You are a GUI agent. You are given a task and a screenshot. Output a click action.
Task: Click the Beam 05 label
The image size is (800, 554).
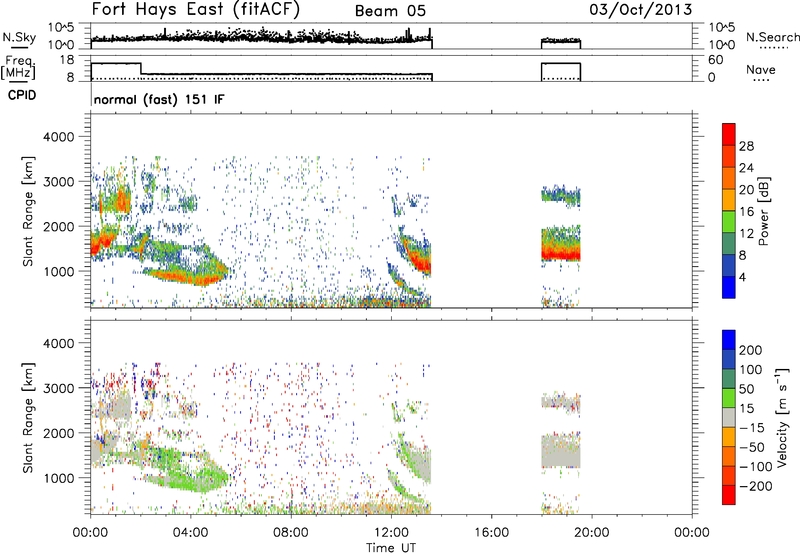coord(390,11)
